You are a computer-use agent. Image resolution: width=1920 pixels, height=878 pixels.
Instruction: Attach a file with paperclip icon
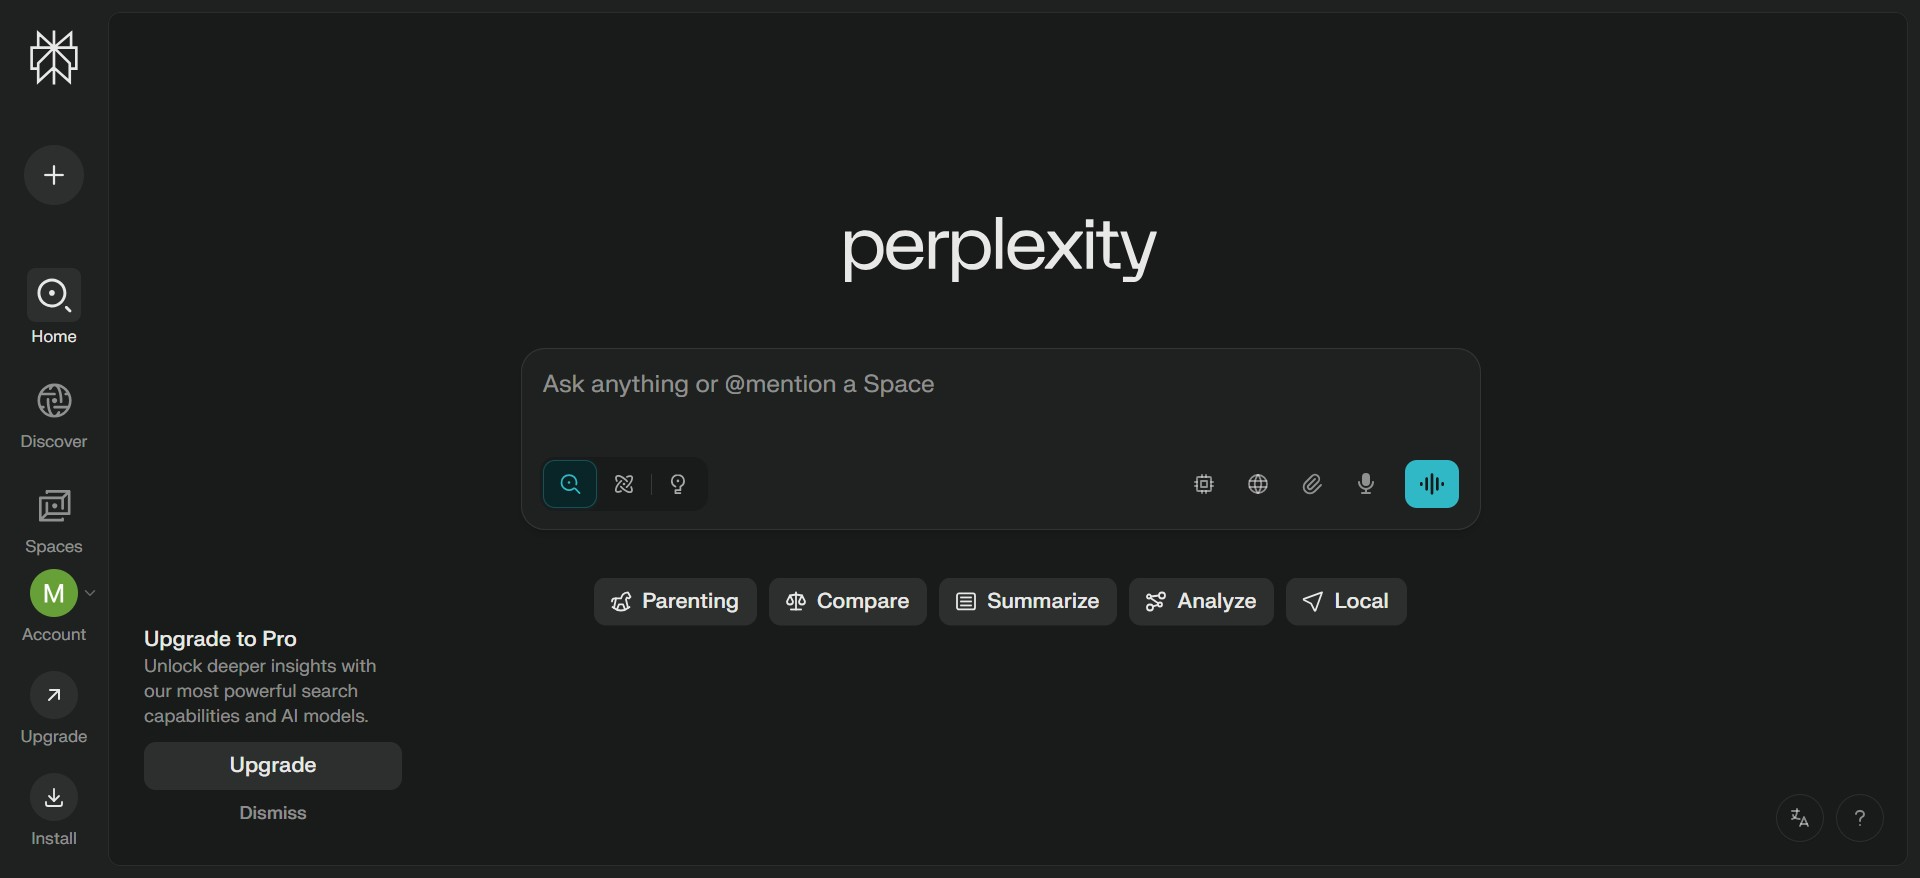pyautogui.click(x=1312, y=484)
